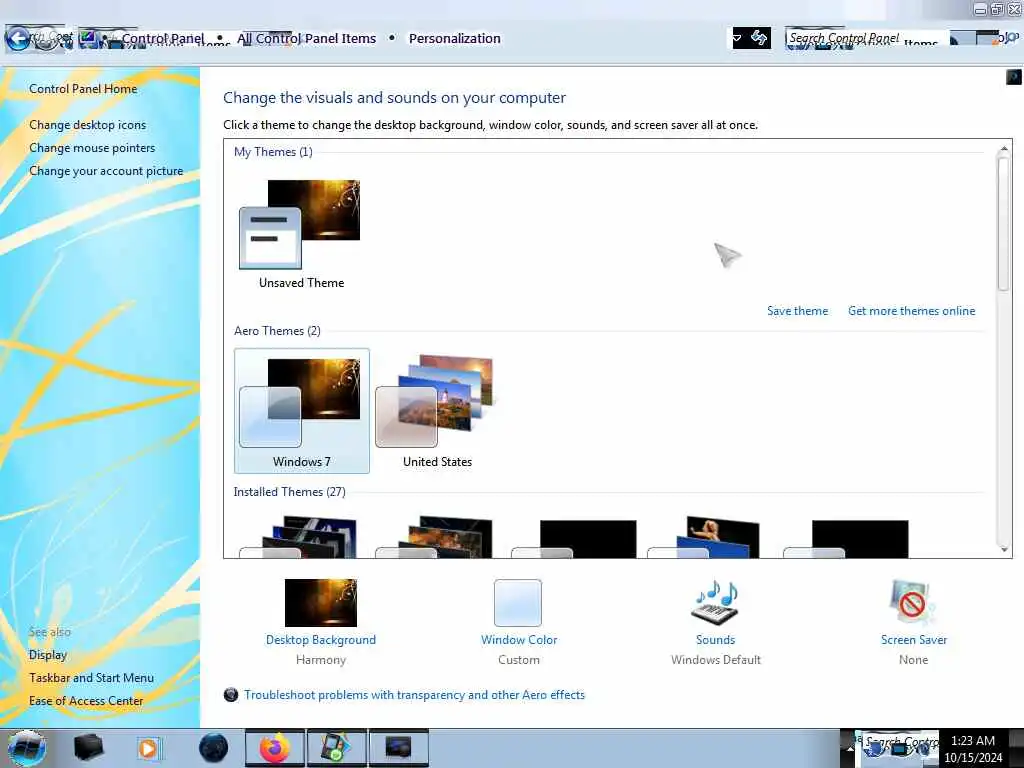Open the dark globe taskbar icon
Image resolution: width=1024 pixels, height=768 pixels.
coord(214,748)
